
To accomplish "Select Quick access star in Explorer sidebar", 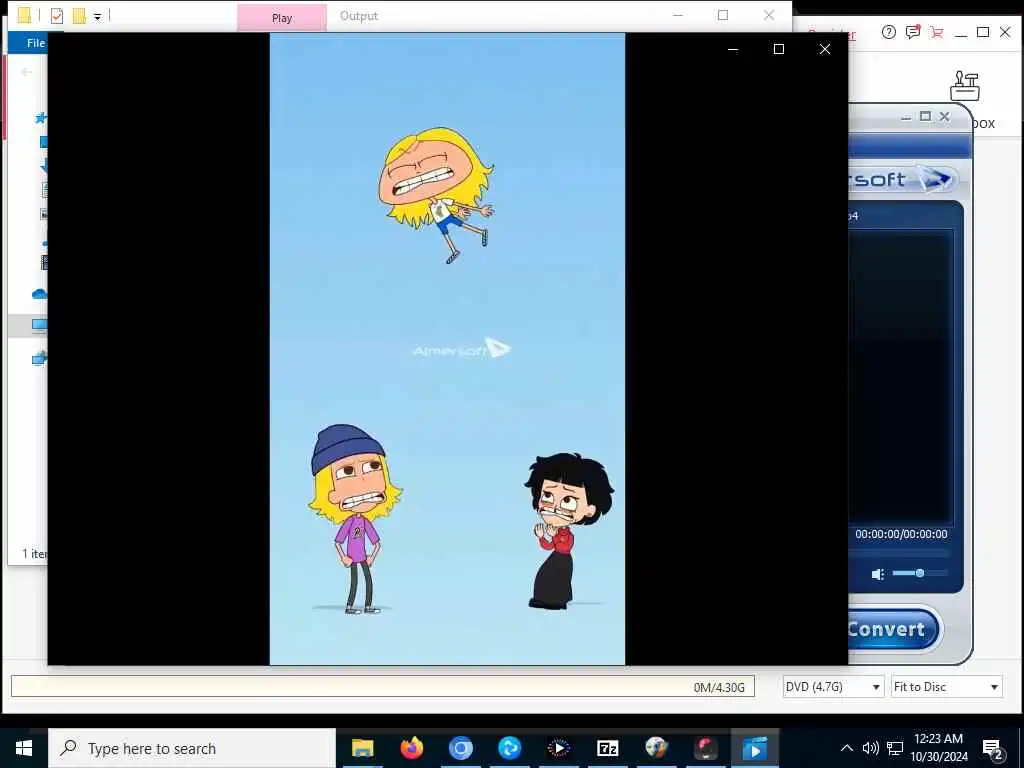I will 40,118.
